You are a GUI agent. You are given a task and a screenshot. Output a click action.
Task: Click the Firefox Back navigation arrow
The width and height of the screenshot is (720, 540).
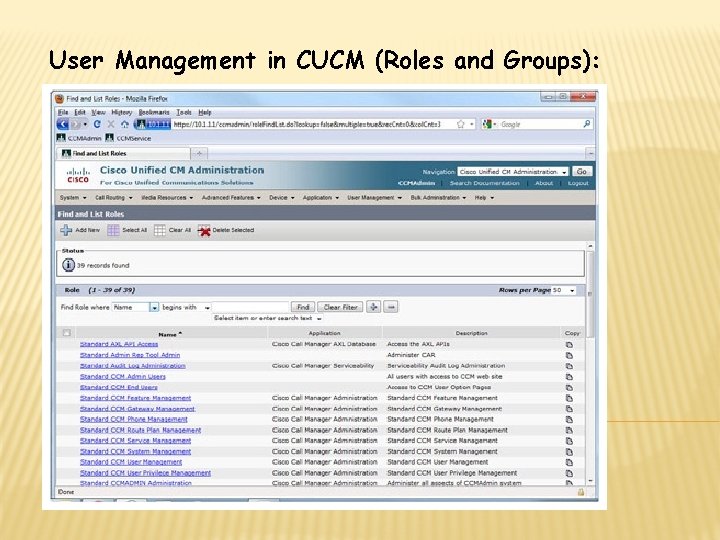(63, 124)
